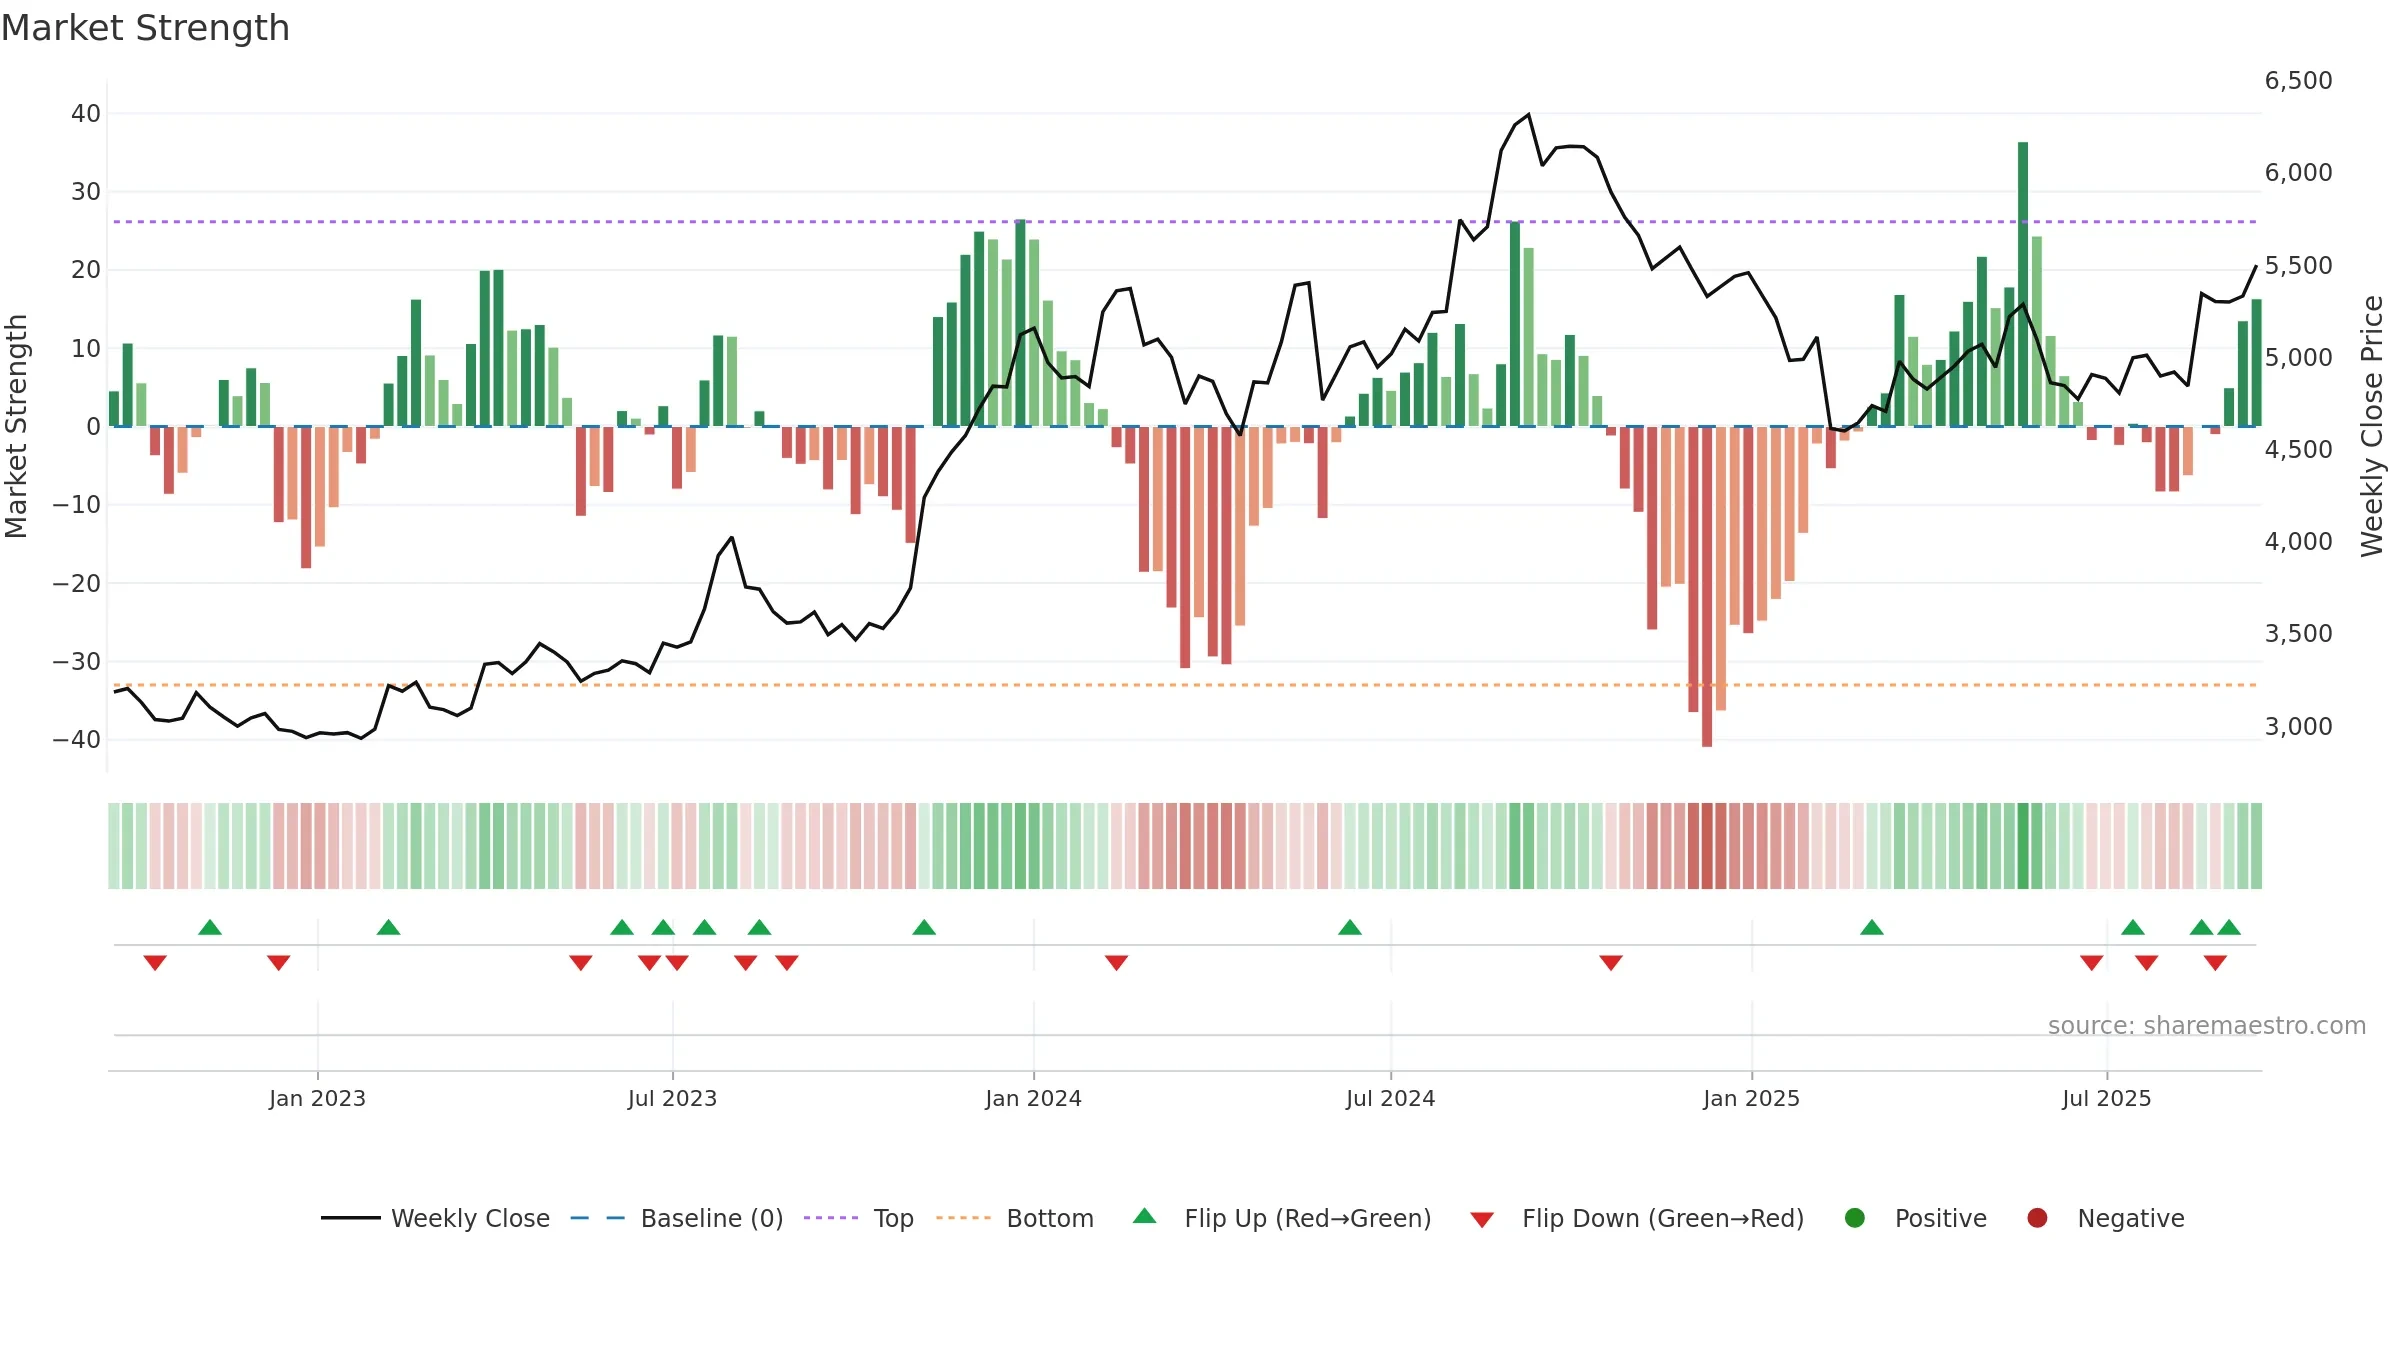This screenshot has width=2400, height=1350.
Task: Toggle the Positive legend entry
Action: (1915, 1218)
